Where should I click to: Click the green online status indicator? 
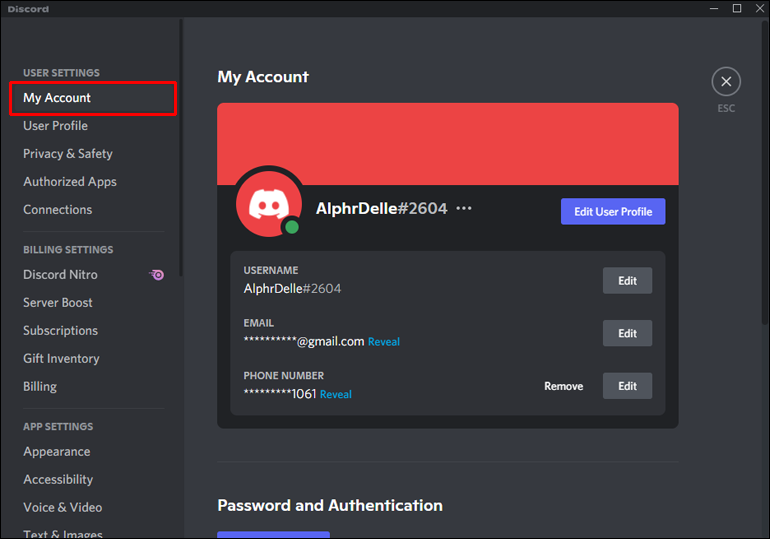coord(292,227)
